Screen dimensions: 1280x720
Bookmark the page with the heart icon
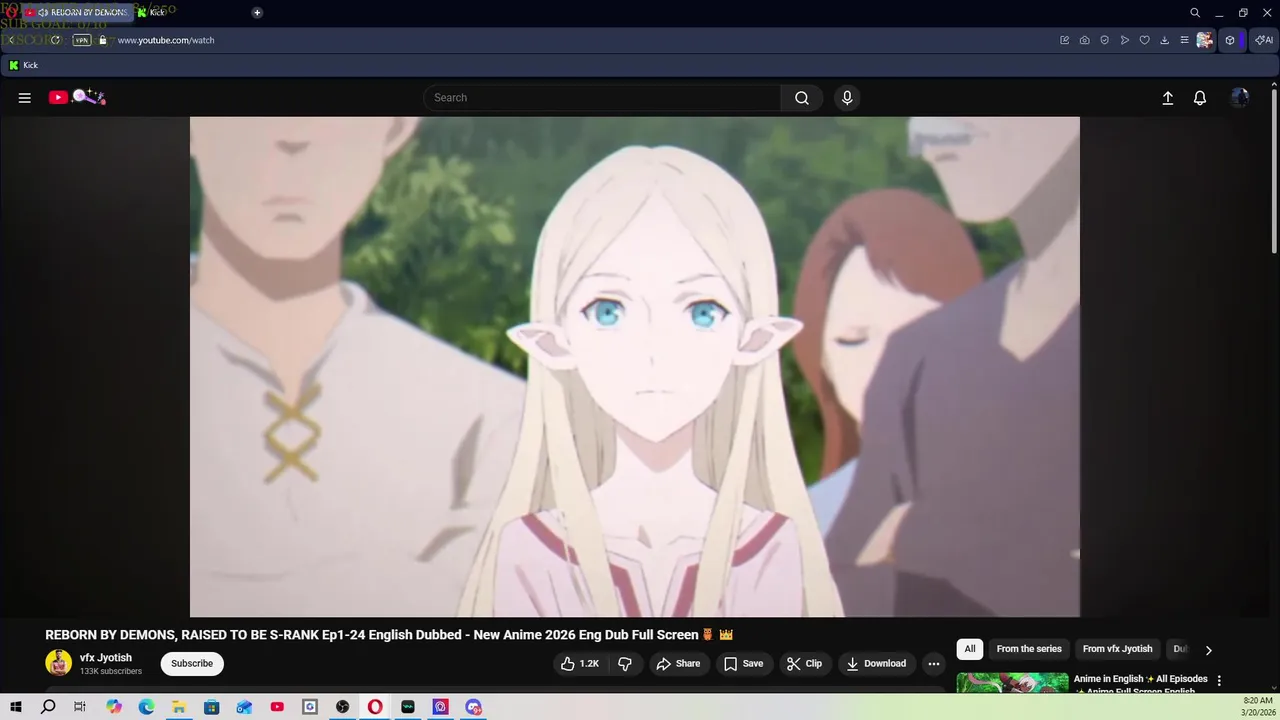1145,40
